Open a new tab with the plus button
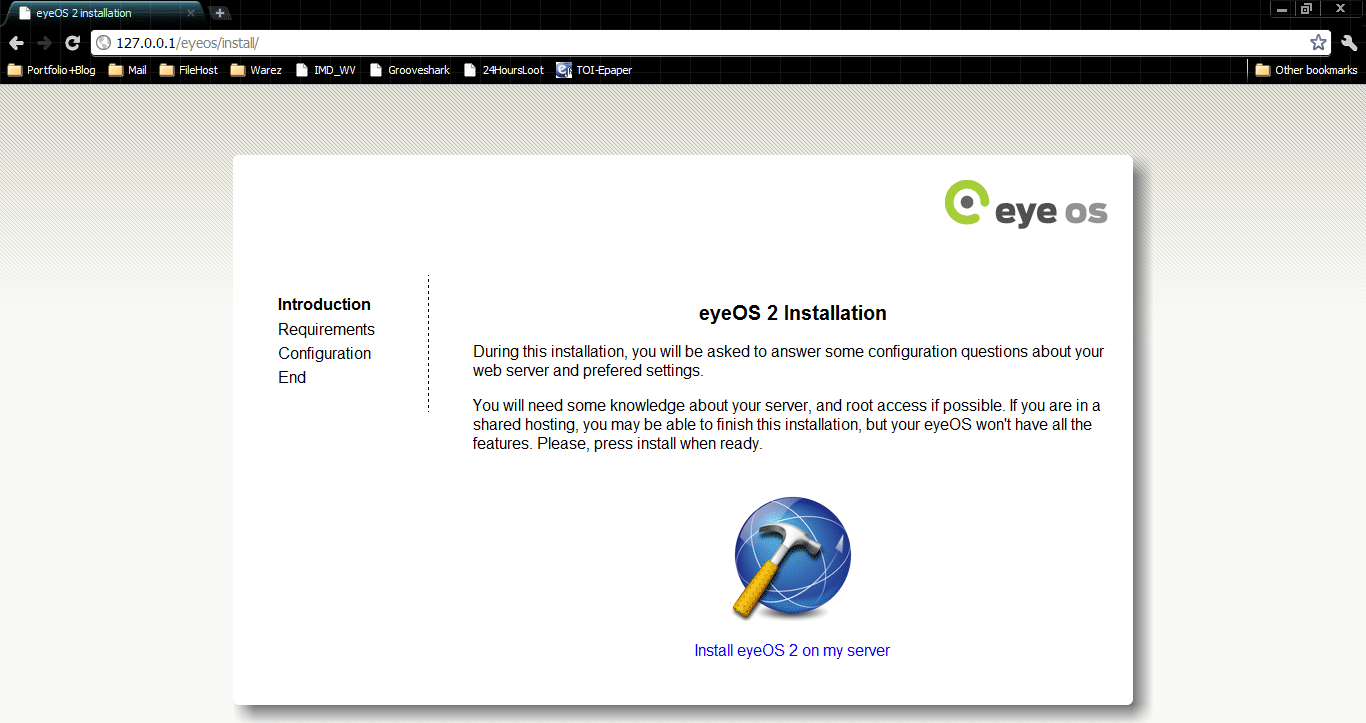Screen dimensions: 1366x723 (220, 13)
